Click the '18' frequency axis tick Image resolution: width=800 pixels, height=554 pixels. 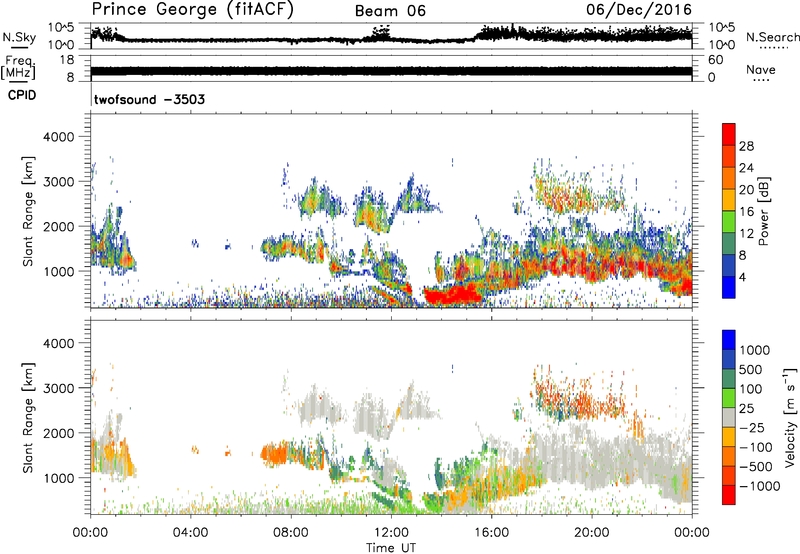67,60
